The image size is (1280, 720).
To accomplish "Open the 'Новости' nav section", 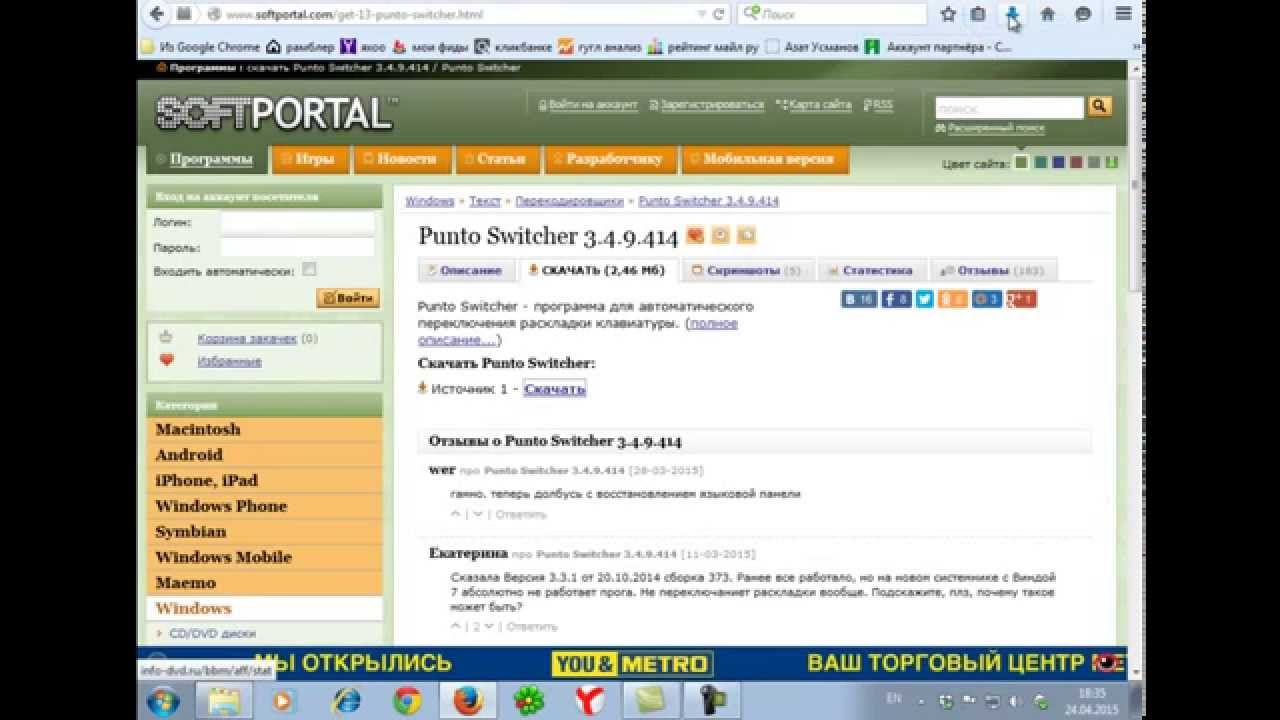I will [x=400, y=159].
